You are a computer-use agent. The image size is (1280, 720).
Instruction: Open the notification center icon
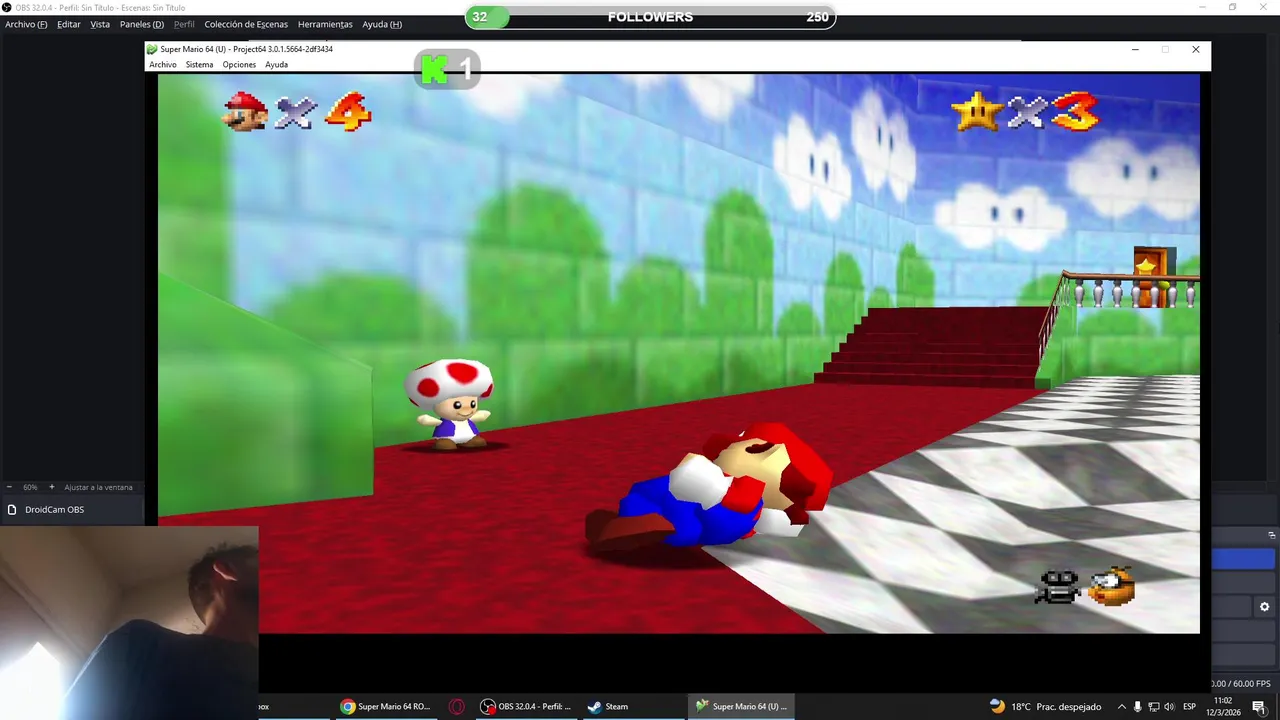pos(1259,706)
